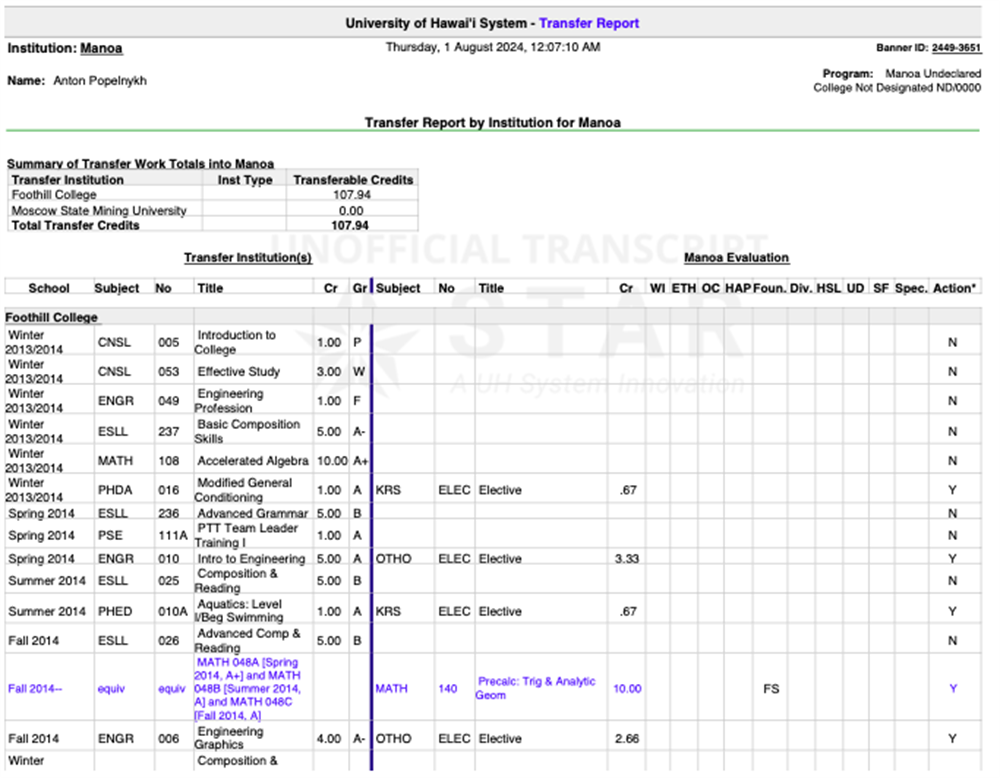Click the "HAP" column header
The width and height of the screenshot is (1000, 778).
pos(738,288)
